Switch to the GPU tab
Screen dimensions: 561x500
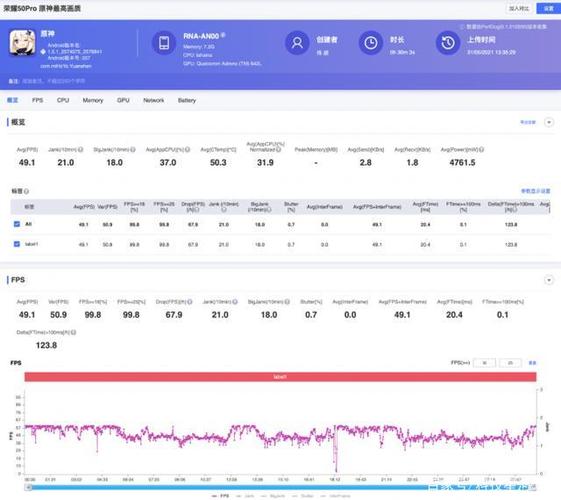pyautogui.click(x=123, y=100)
